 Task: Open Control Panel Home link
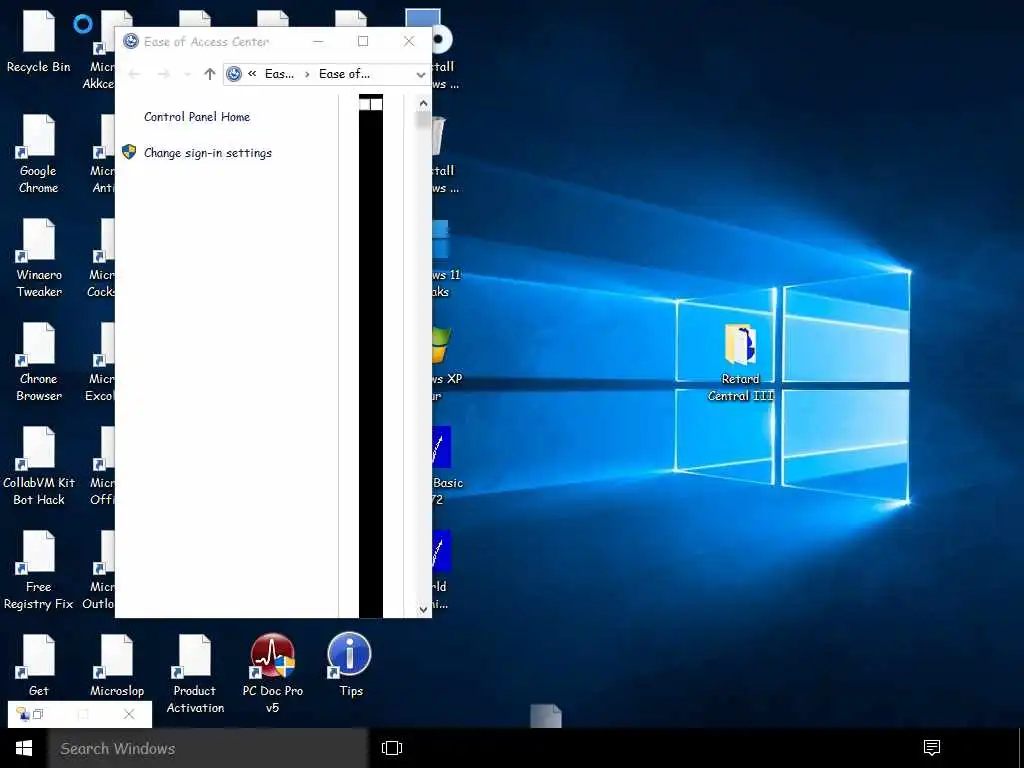coord(197,117)
